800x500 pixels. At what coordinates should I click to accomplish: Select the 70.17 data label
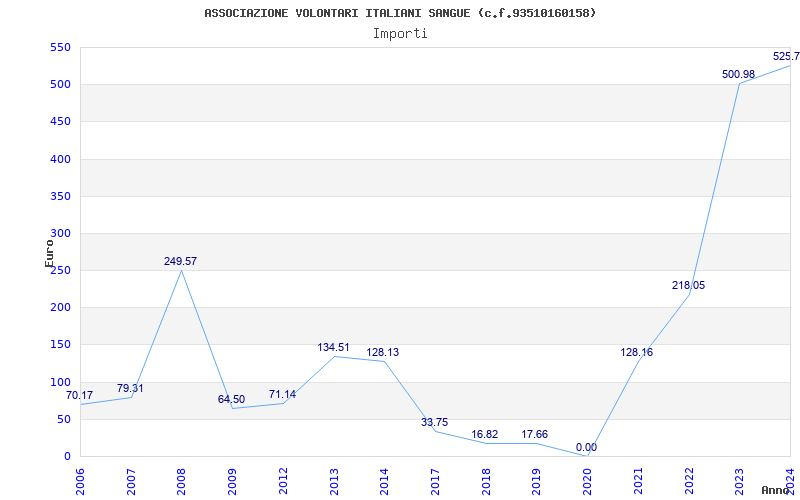tap(80, 395)
